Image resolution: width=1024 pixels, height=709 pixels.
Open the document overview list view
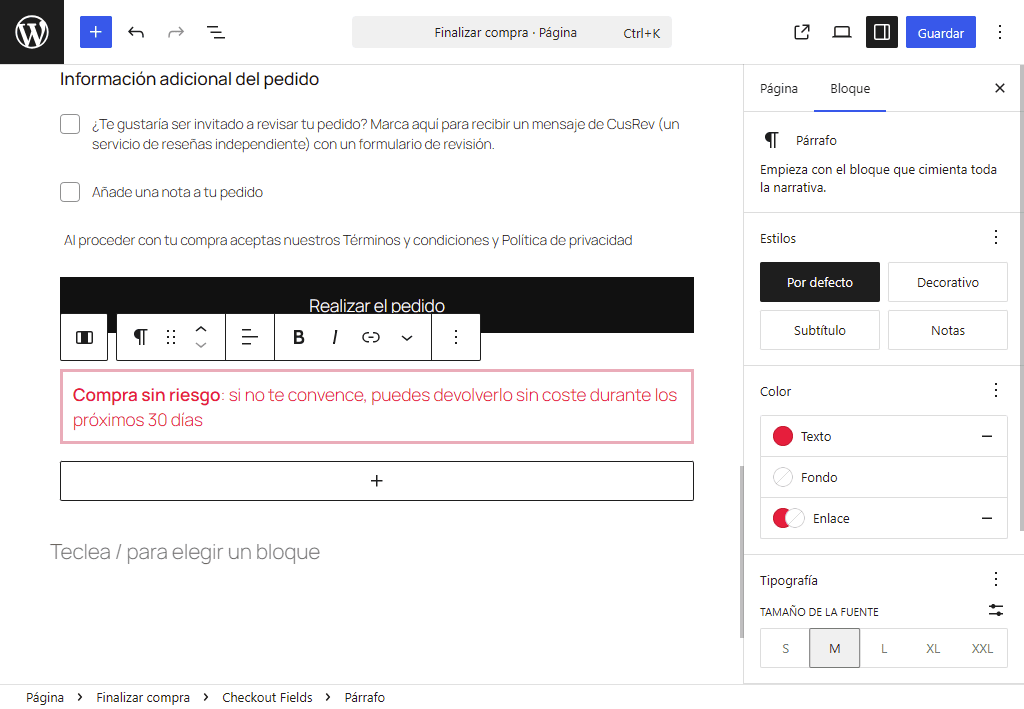point(216,32)
